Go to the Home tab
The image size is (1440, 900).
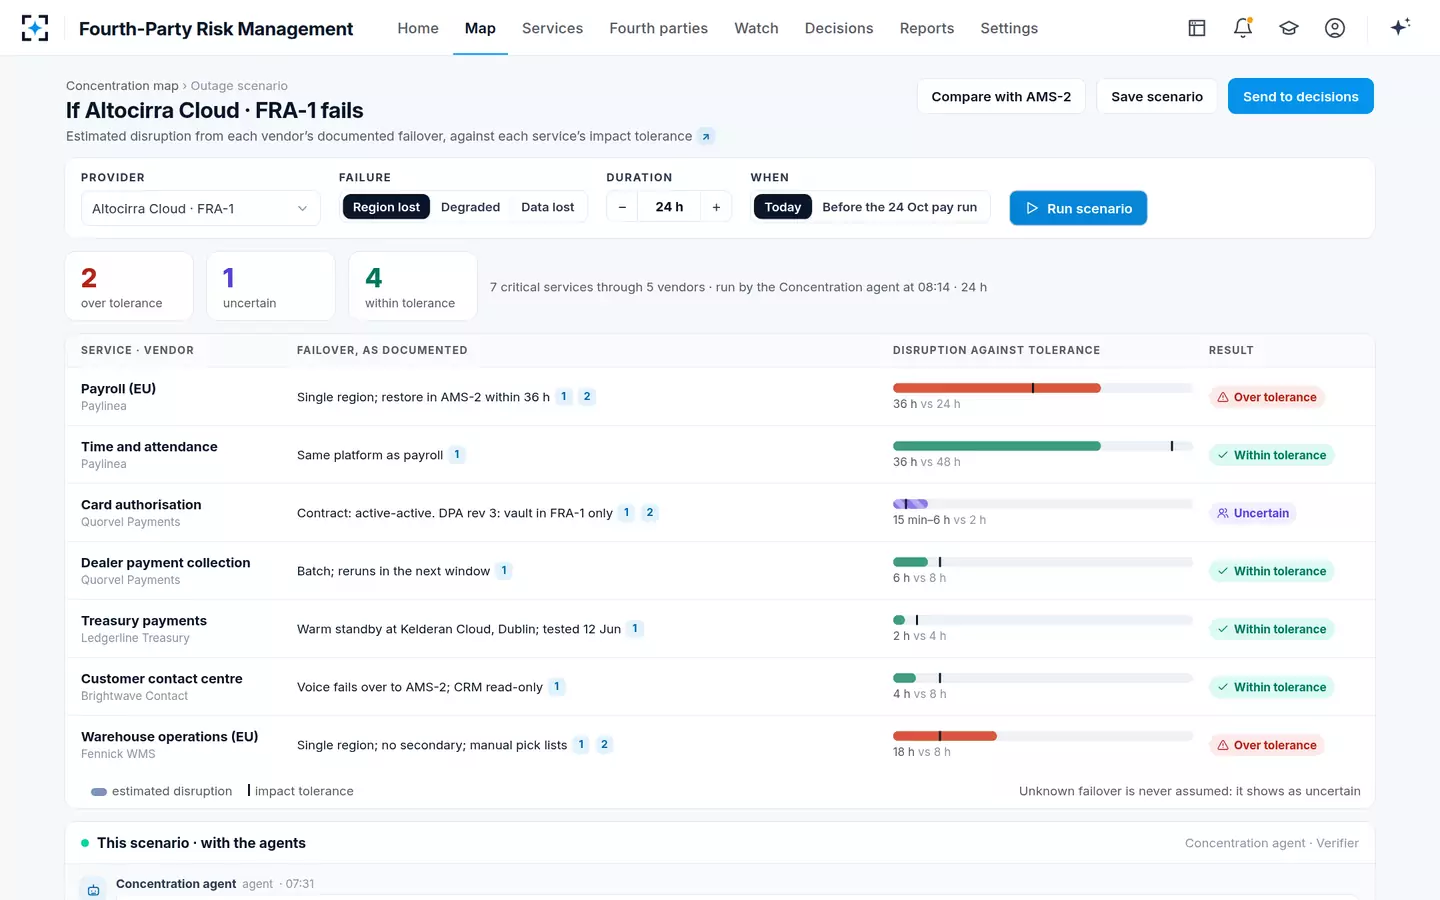418,28
